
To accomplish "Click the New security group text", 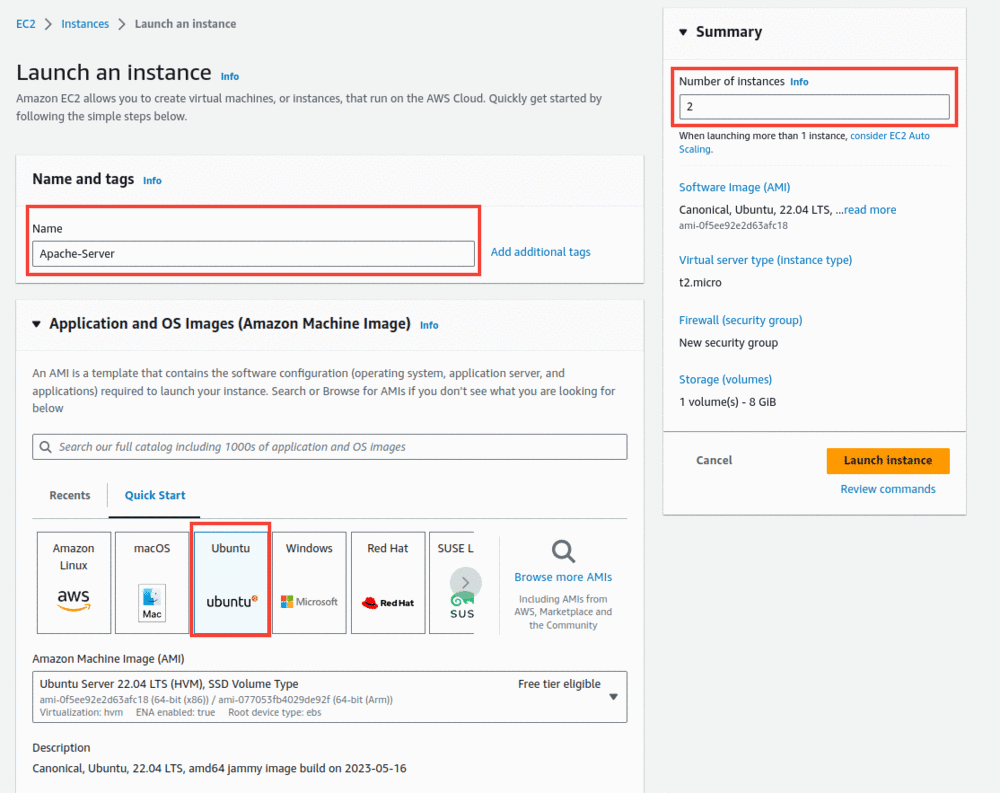I will click(x=728, y=343).
